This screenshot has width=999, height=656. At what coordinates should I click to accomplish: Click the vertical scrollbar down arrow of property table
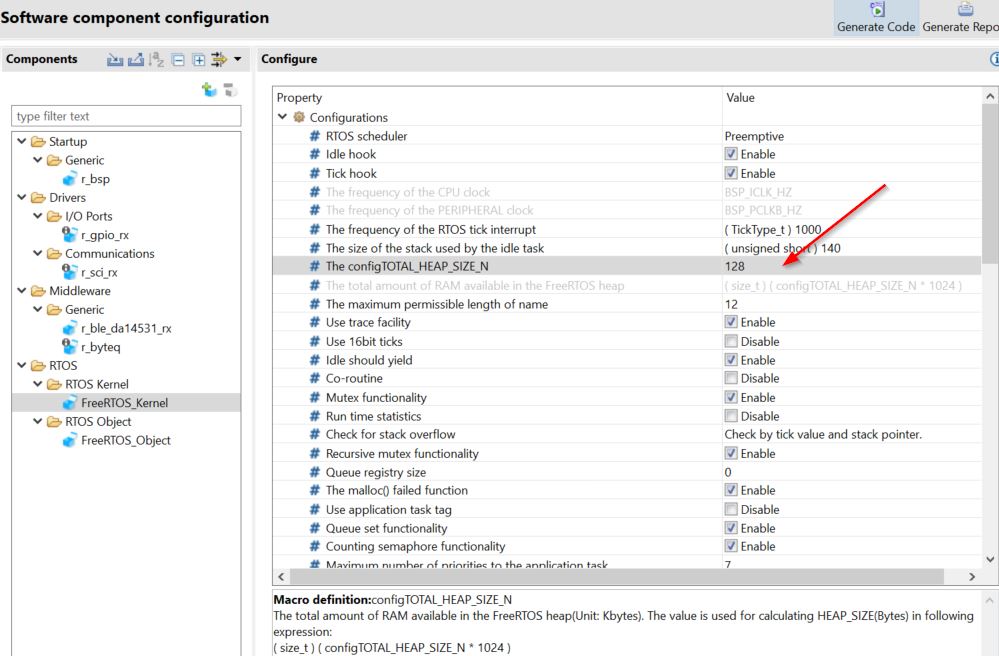click(990, 559)
